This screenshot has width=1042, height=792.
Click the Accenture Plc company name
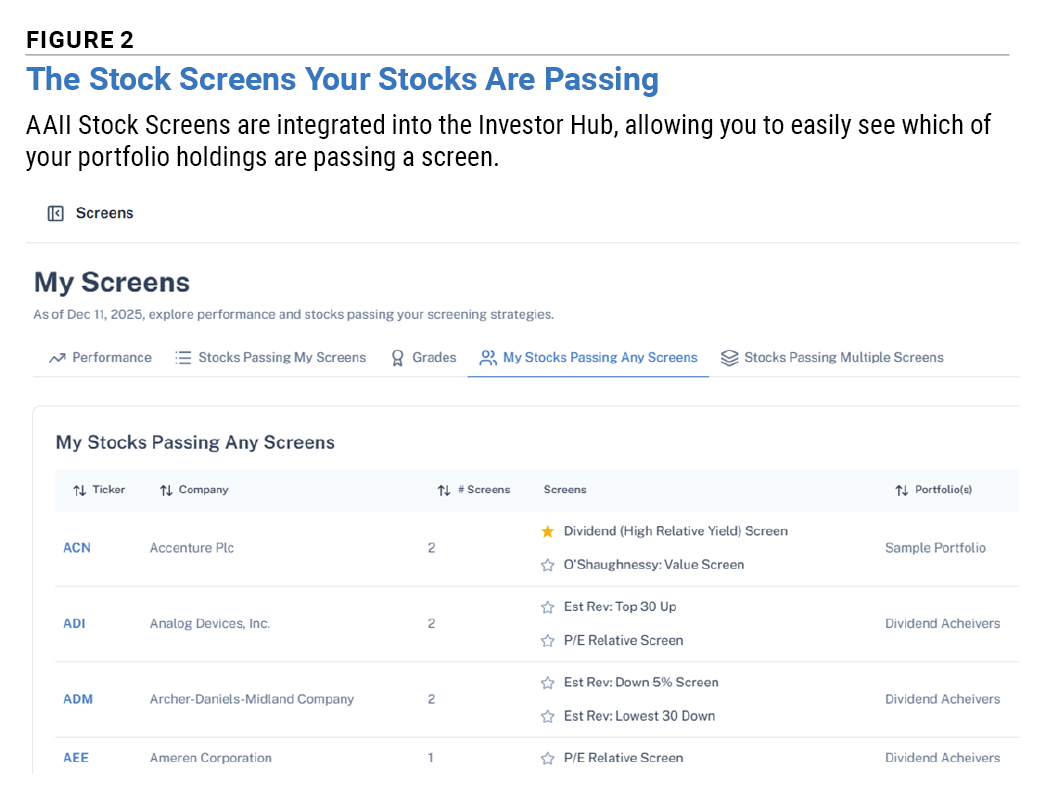(192, 548)
